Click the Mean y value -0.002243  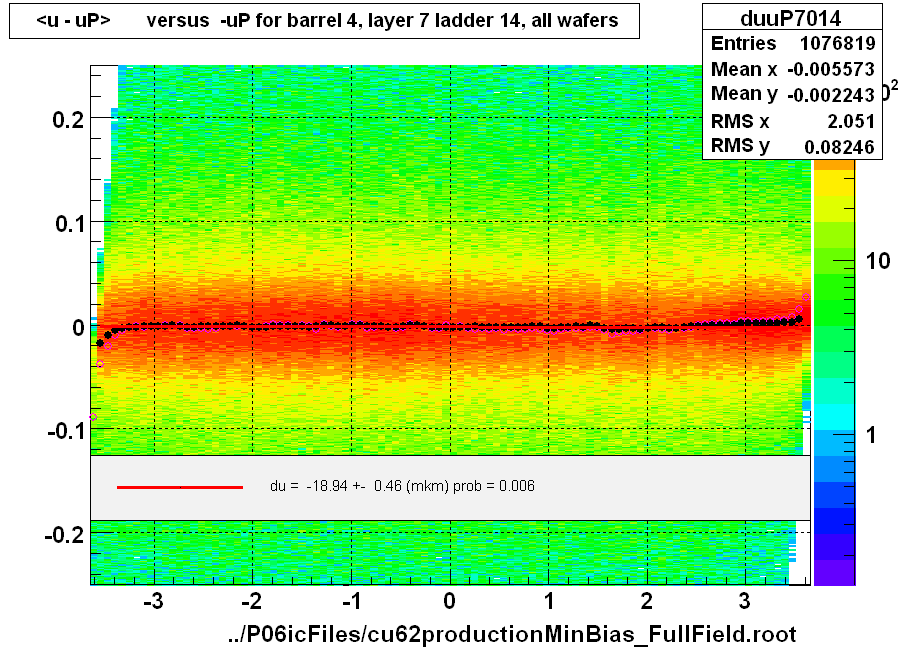tap(831, 95)
